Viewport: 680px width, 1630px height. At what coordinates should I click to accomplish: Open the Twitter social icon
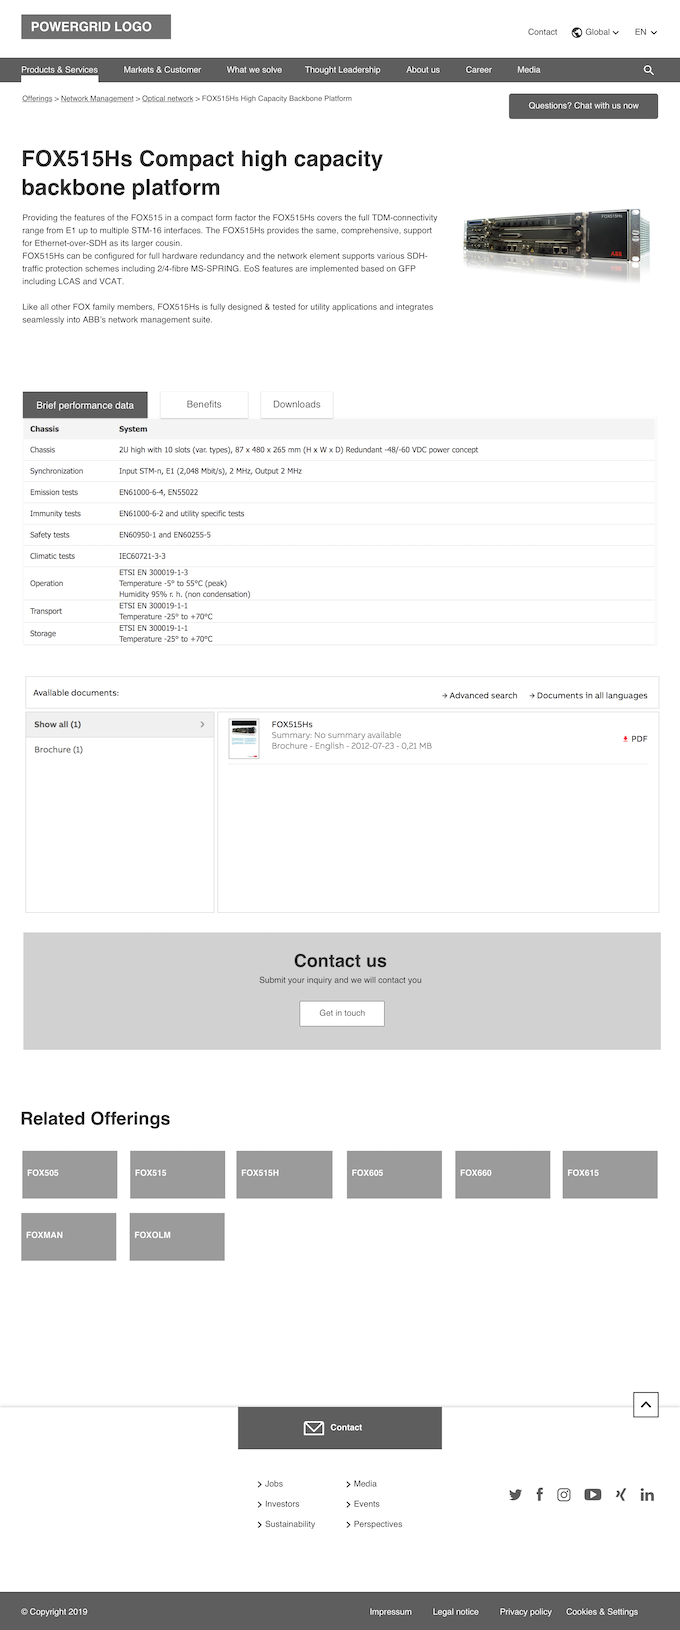coord(515,1494)
